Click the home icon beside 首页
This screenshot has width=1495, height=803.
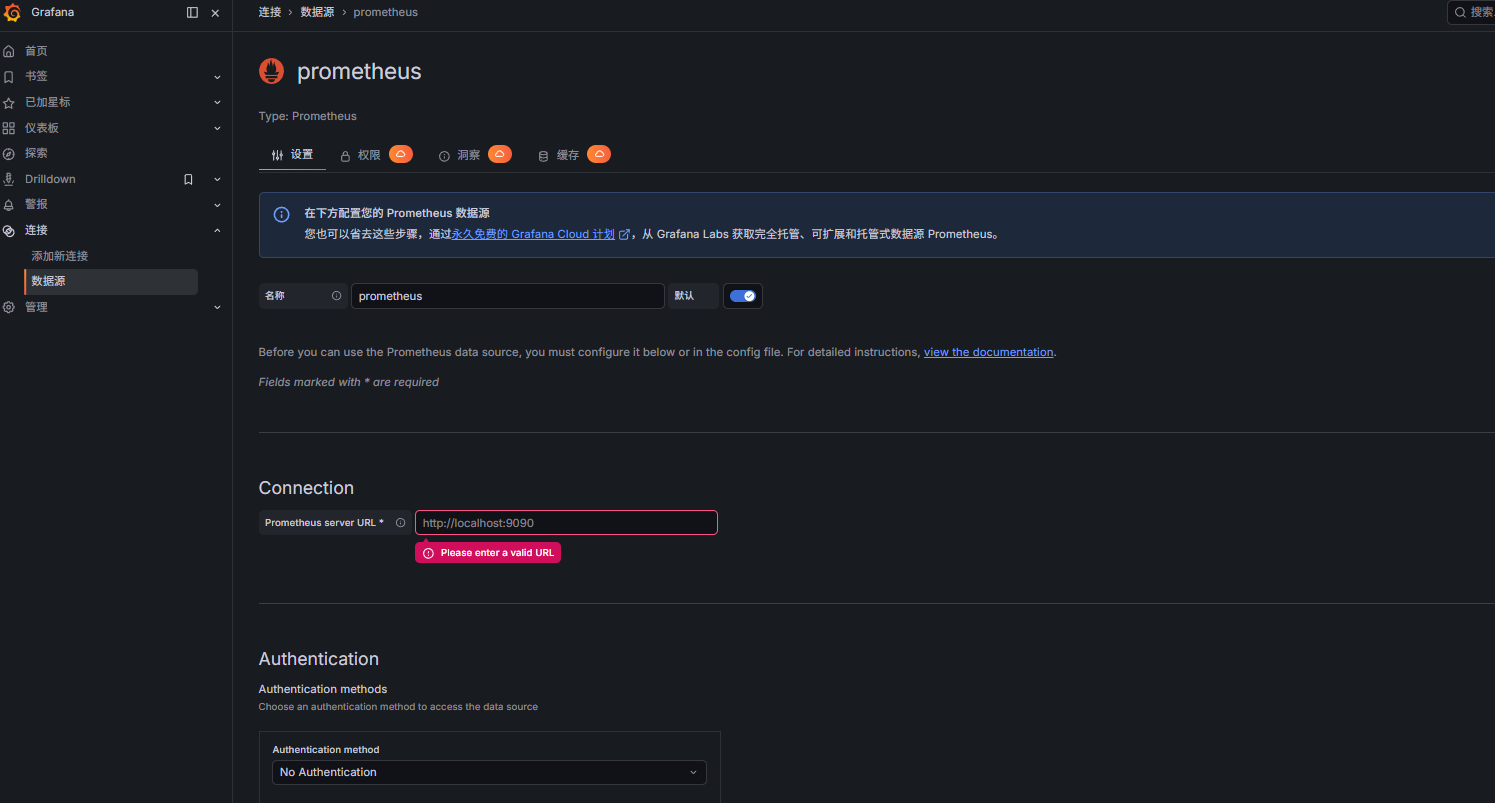(x=9, y=51)
